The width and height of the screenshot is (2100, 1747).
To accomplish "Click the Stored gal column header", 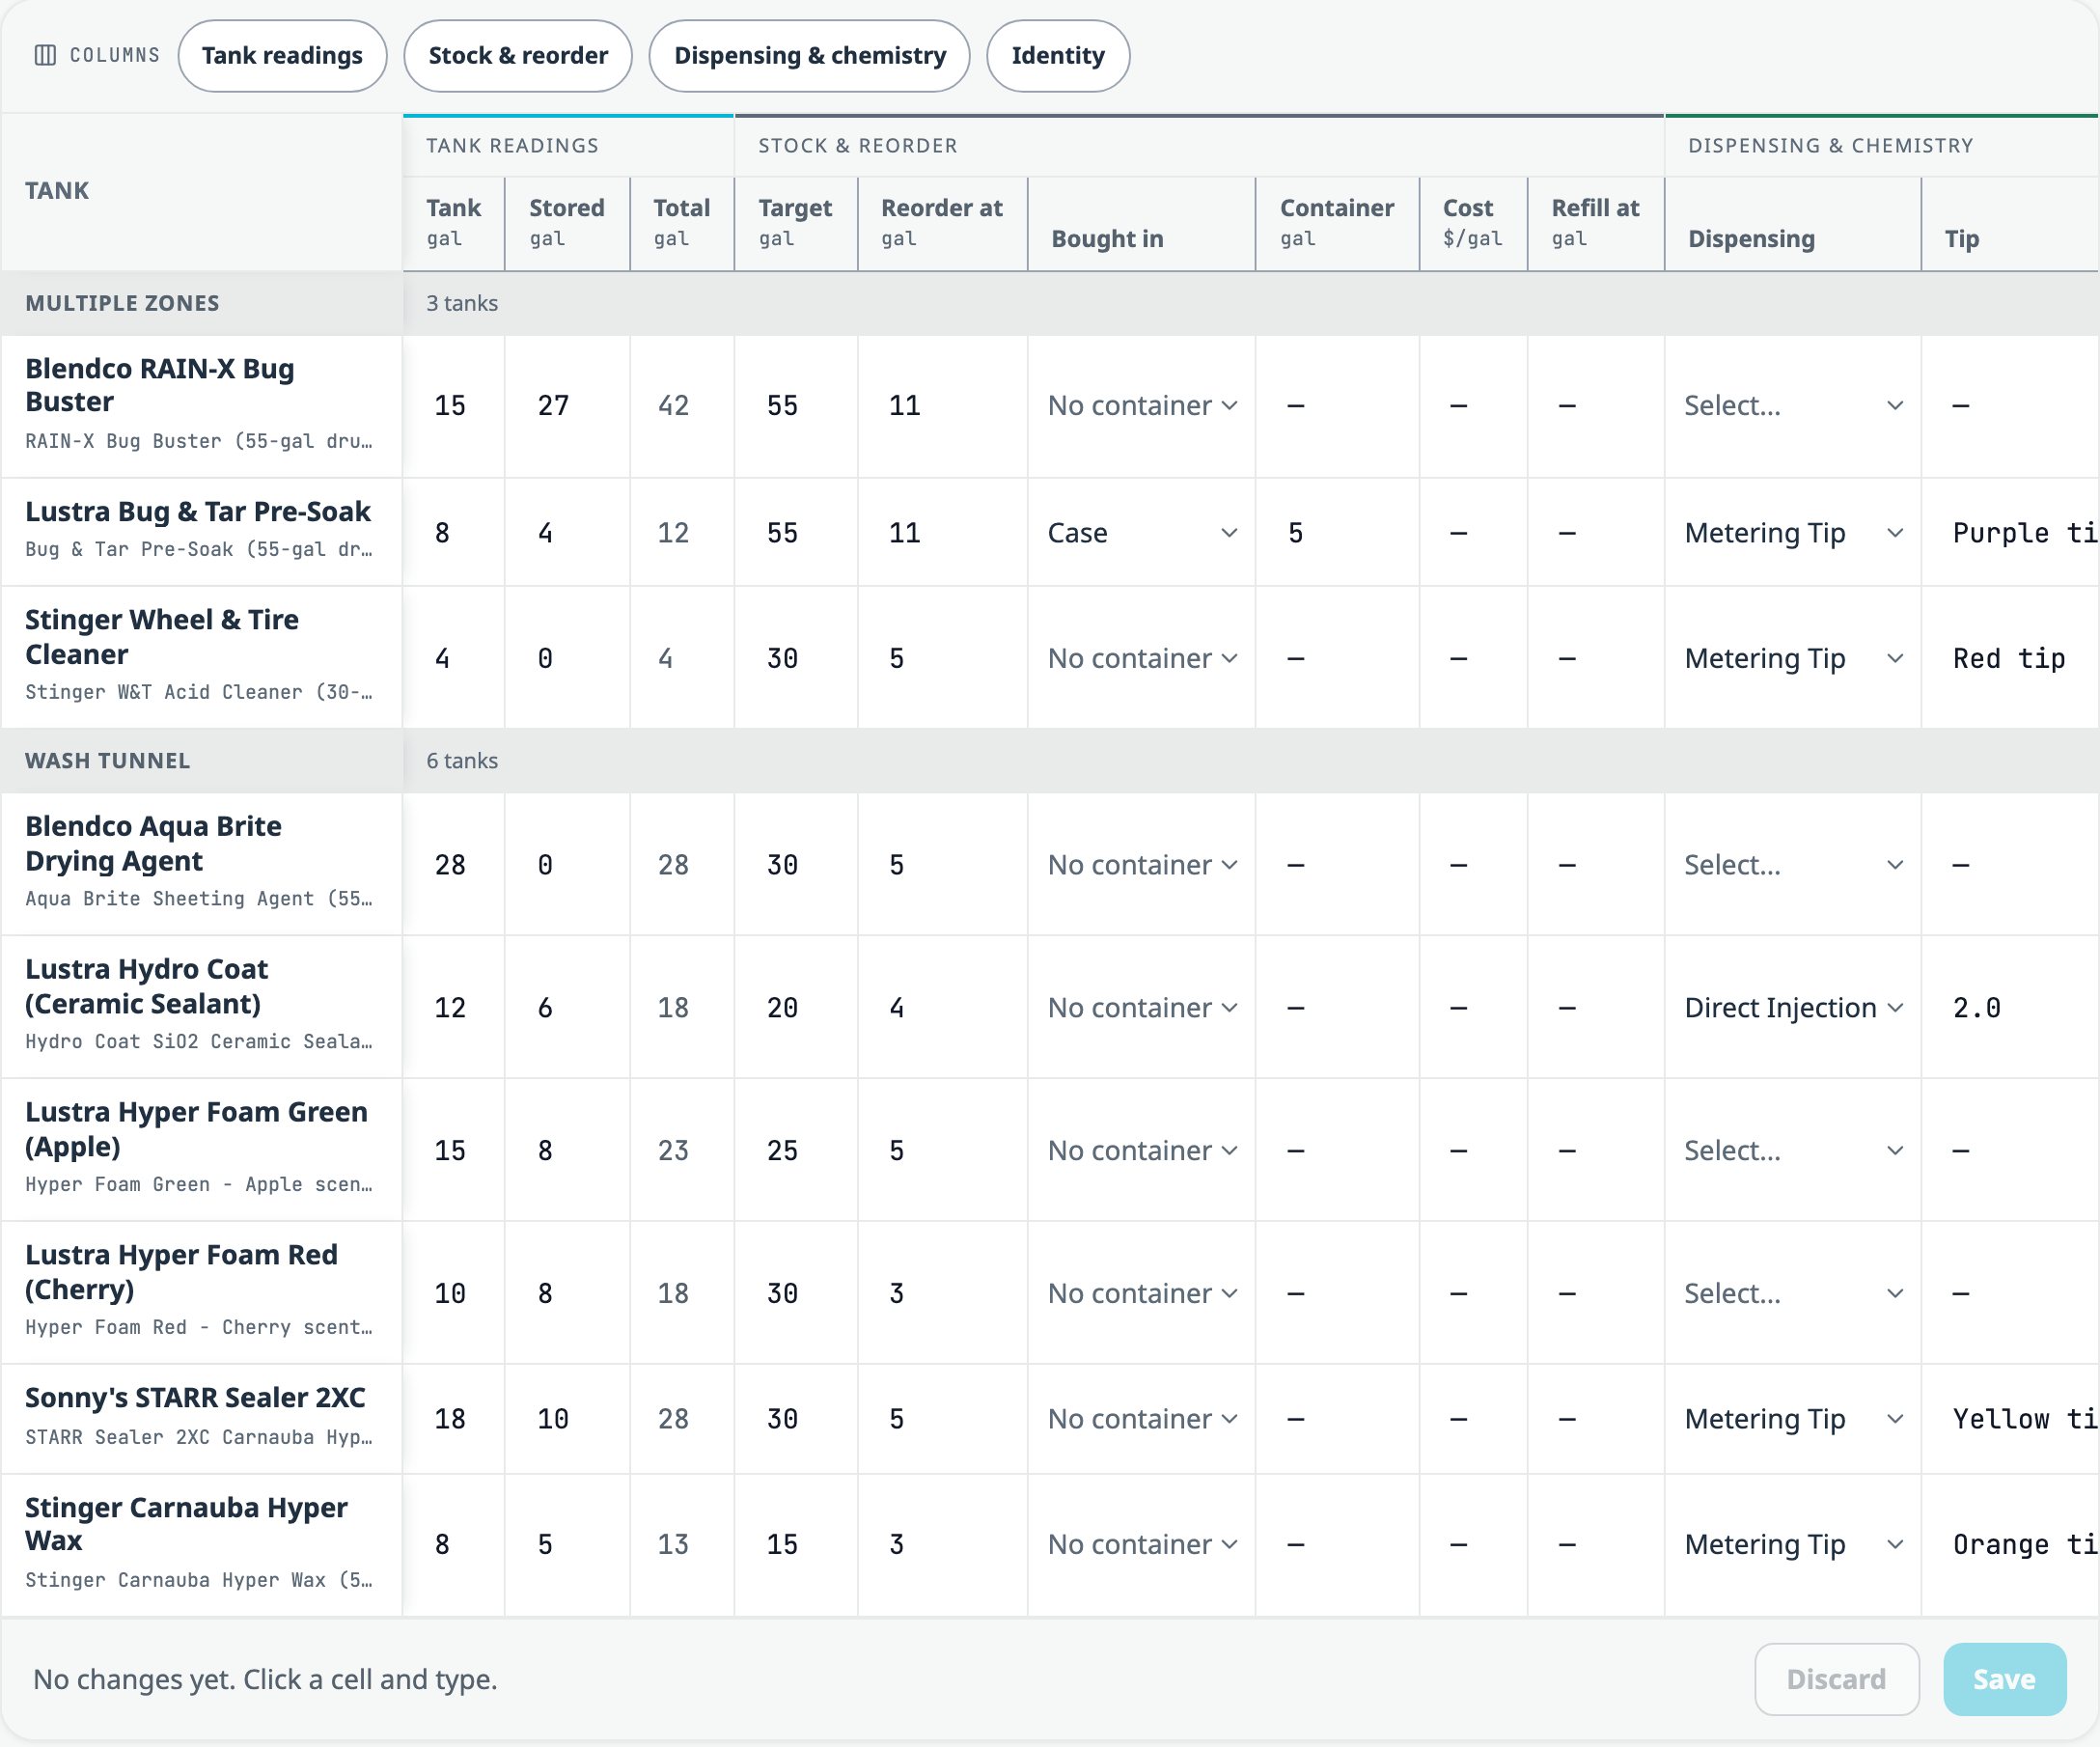I will [567, 222].
